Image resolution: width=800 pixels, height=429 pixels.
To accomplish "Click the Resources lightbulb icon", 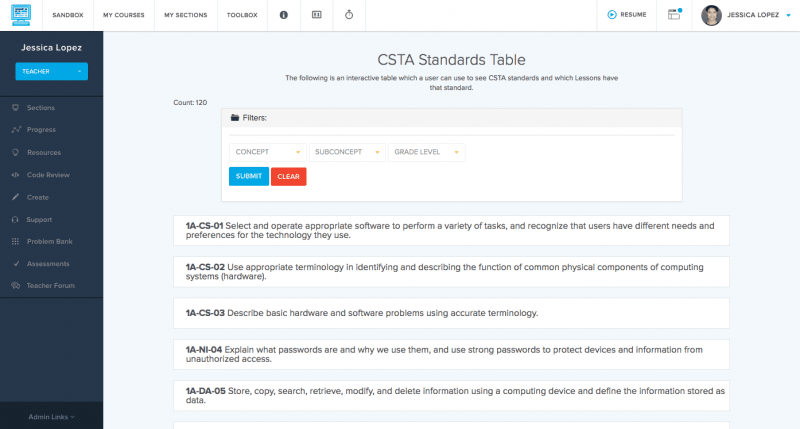I will tap(16, 152).
